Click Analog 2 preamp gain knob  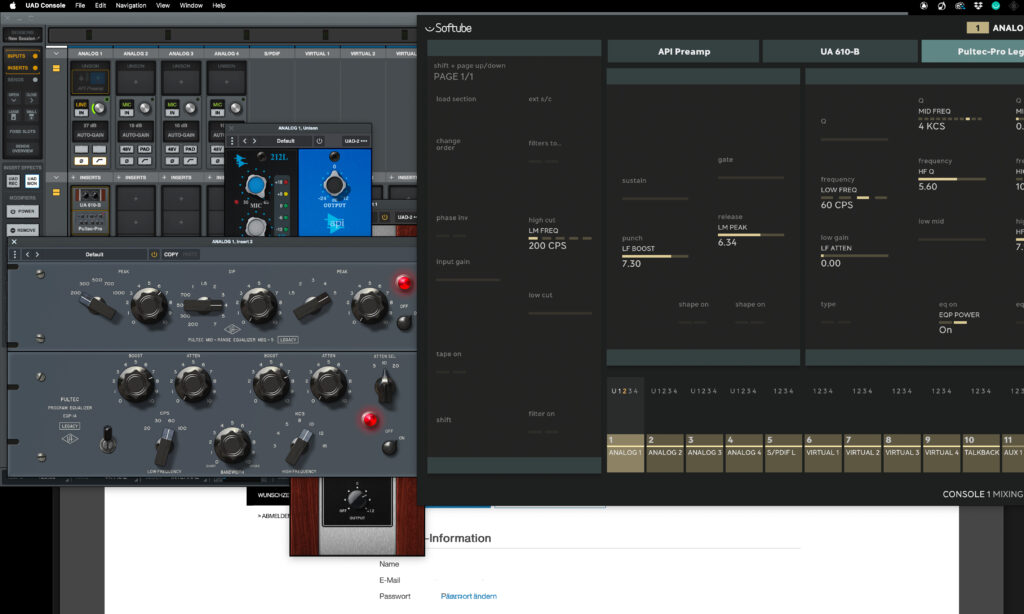[x=145, y=108]
